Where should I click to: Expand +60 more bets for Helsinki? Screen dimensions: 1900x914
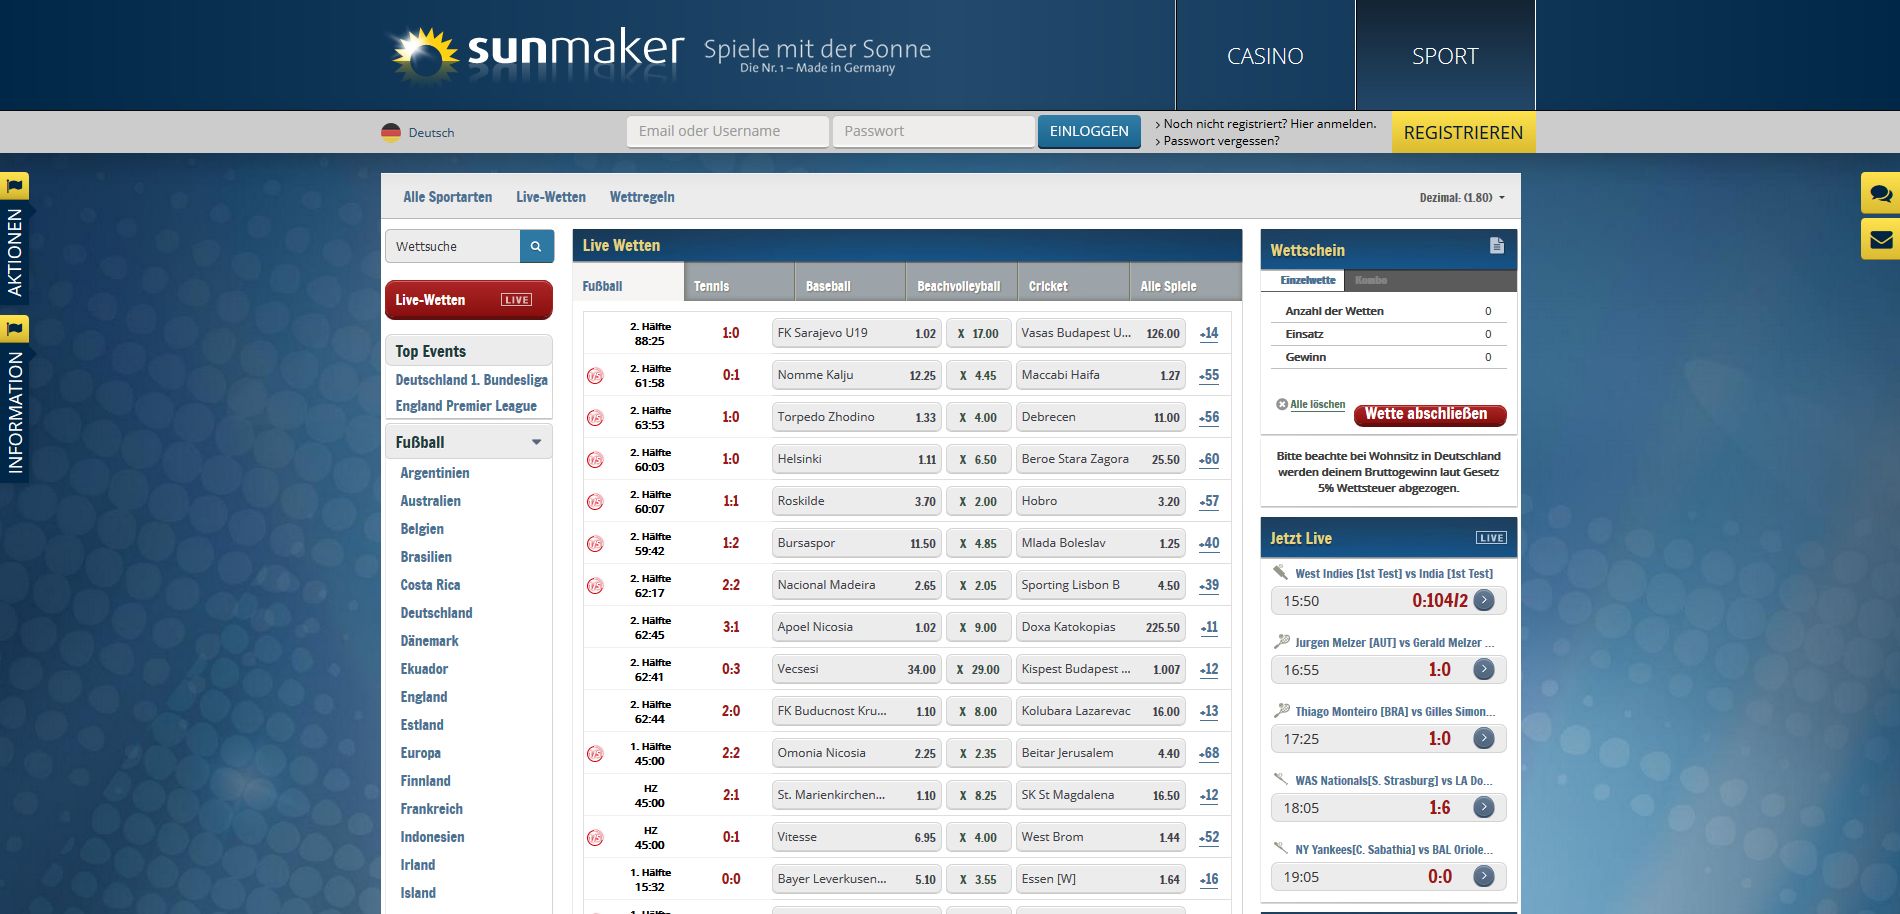(x=1209, y=460)
